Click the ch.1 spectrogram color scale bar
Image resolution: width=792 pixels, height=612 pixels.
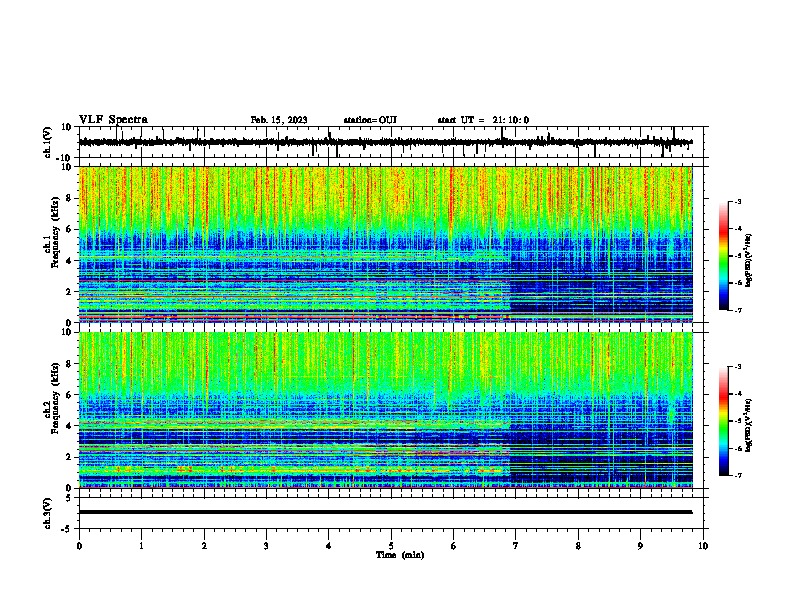pos(724,256)
